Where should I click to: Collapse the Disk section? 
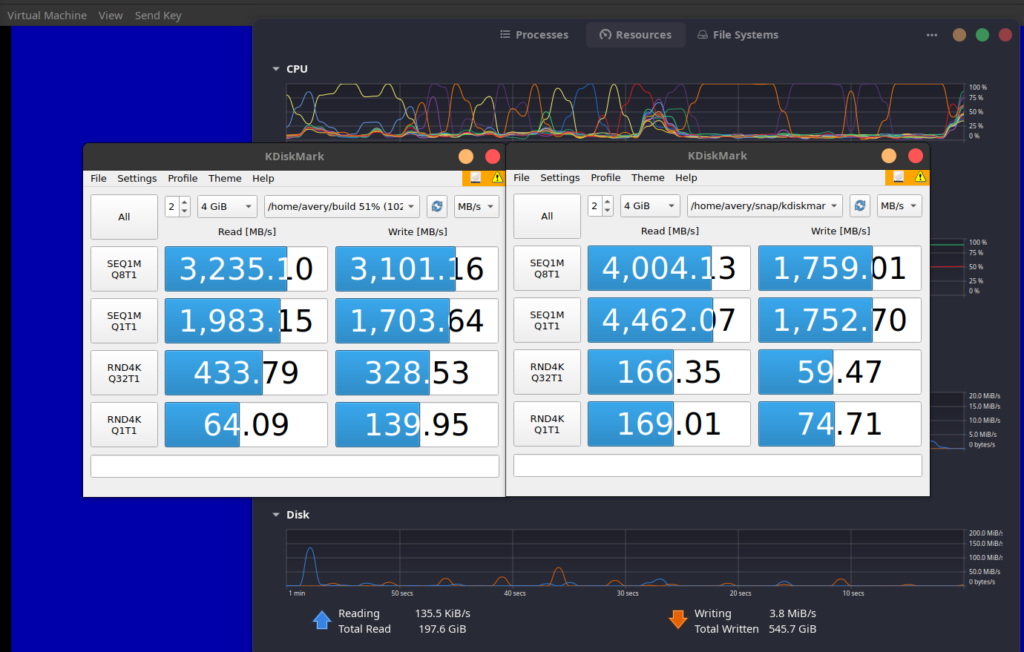(x=276, y=515)
